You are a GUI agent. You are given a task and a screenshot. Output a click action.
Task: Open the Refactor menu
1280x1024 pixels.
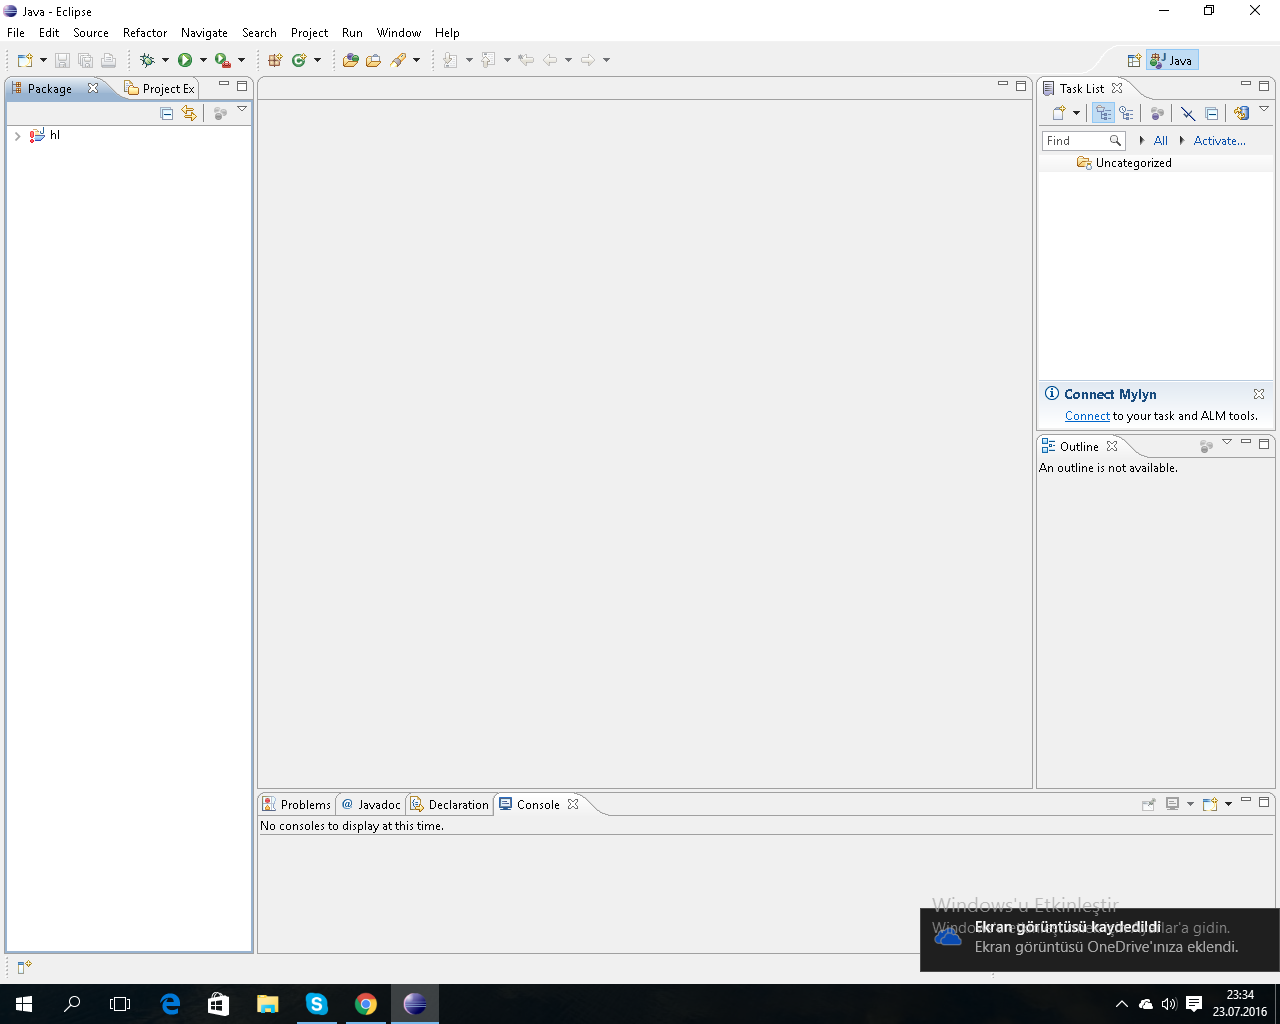point(145,33)
